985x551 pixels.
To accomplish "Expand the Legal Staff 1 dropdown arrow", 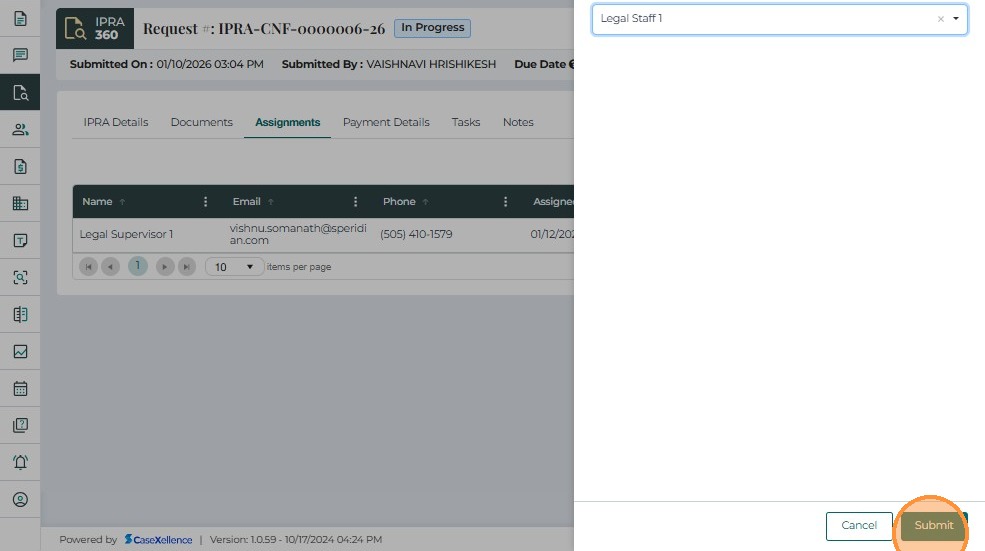I will coord(956,19).
